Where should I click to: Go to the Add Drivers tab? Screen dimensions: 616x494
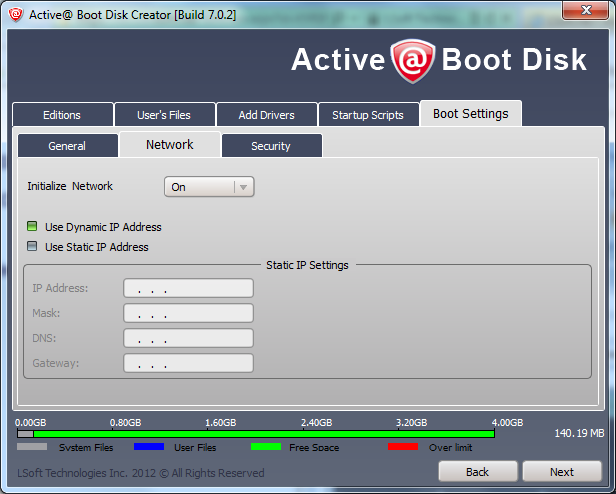[x=267, y=115]
